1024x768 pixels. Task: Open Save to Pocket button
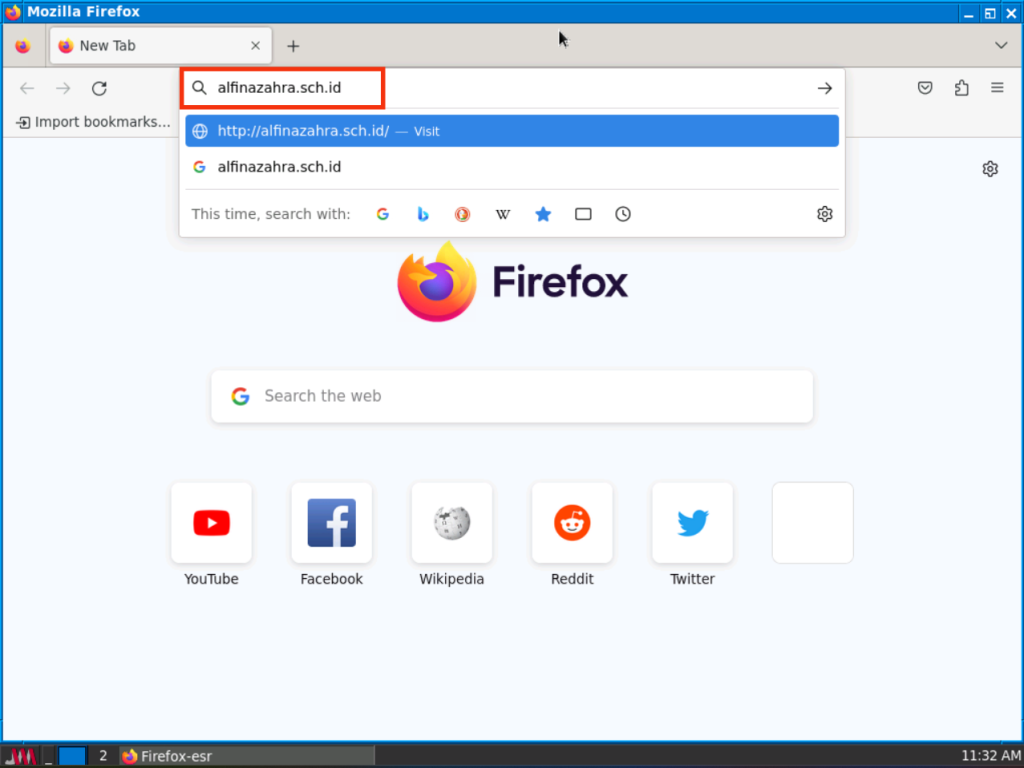pos(925,88)
